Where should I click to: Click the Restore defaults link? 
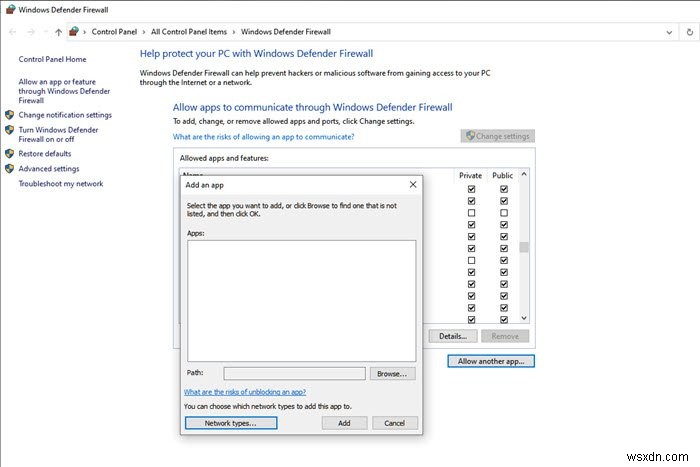click(x=45, y=154)
